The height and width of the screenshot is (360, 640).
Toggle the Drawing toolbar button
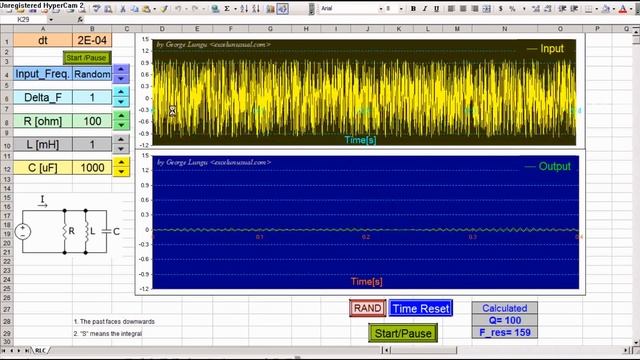point(282,8)
